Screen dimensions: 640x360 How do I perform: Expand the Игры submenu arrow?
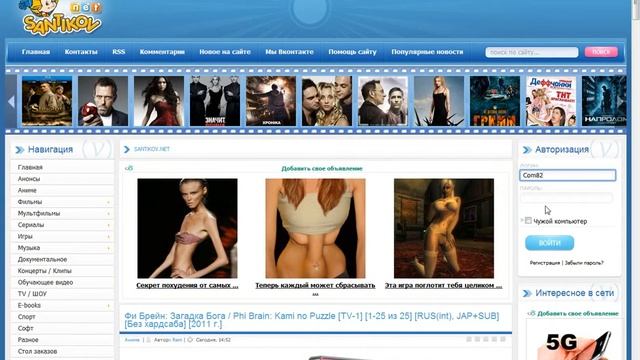[109, 236]
